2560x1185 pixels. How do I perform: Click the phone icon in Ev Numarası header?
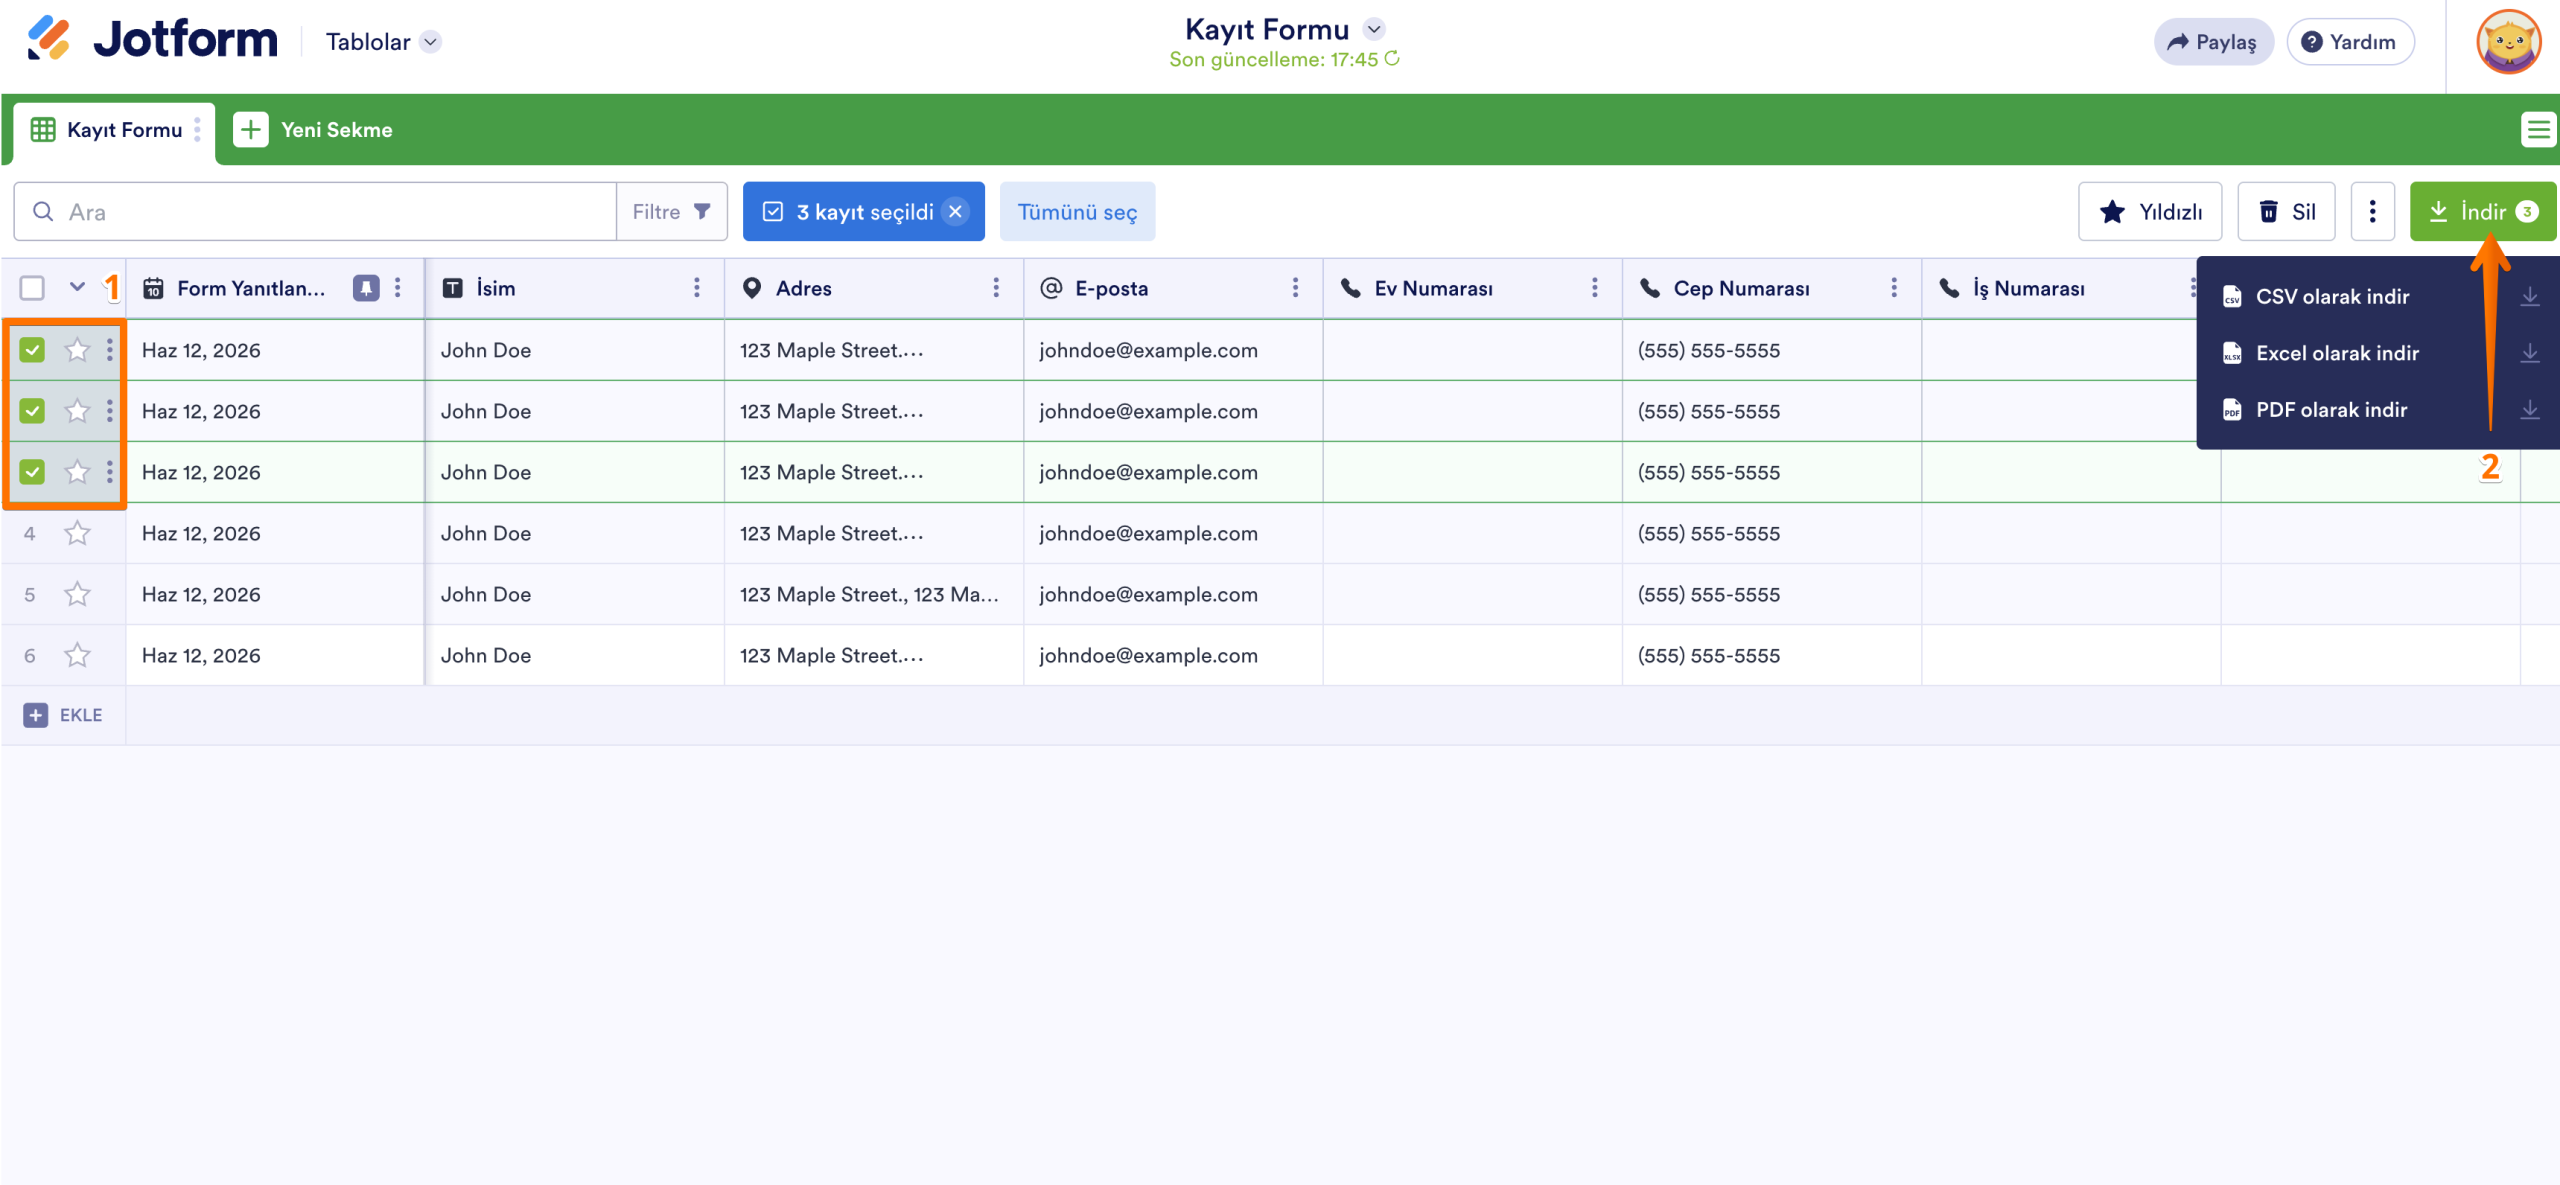point(1350,288)
